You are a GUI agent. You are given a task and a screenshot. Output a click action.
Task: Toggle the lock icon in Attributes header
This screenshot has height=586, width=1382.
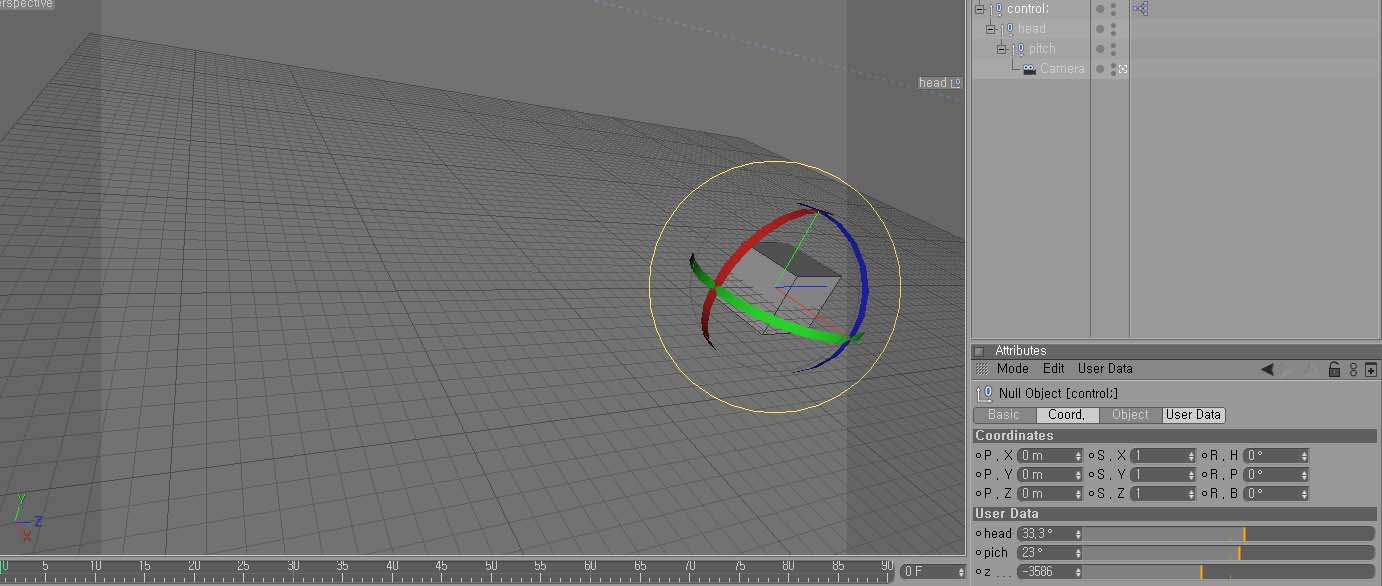1333,369
